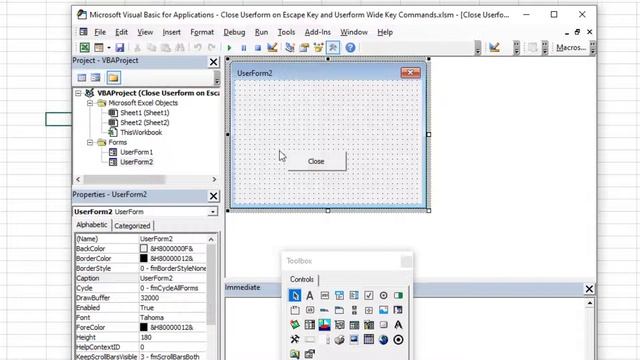Click the View Object icon in Project panel
This screenshot has height=360, width=640.
tap(96, 78)
